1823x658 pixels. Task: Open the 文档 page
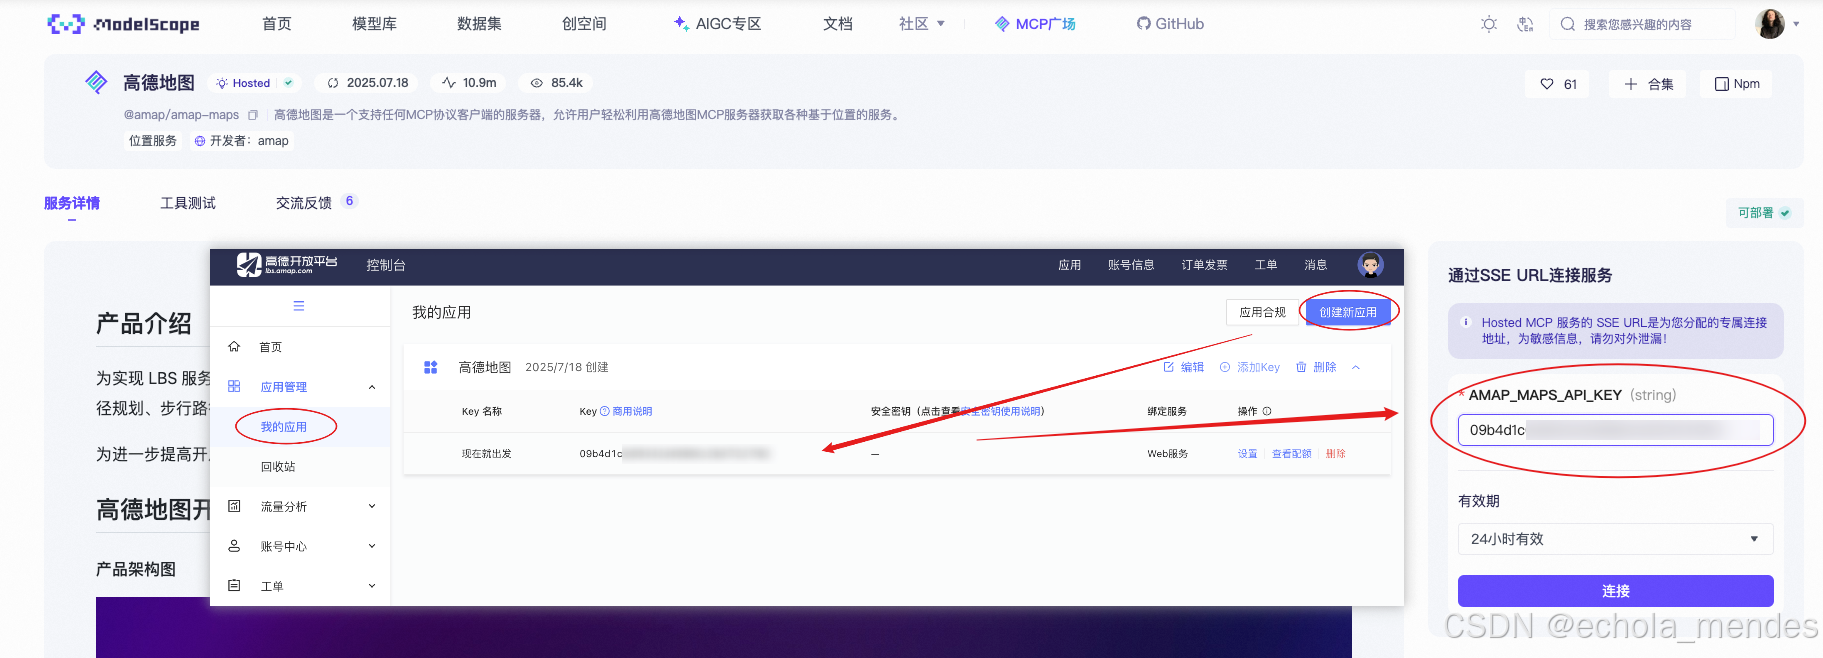click(x=838, y=24)
